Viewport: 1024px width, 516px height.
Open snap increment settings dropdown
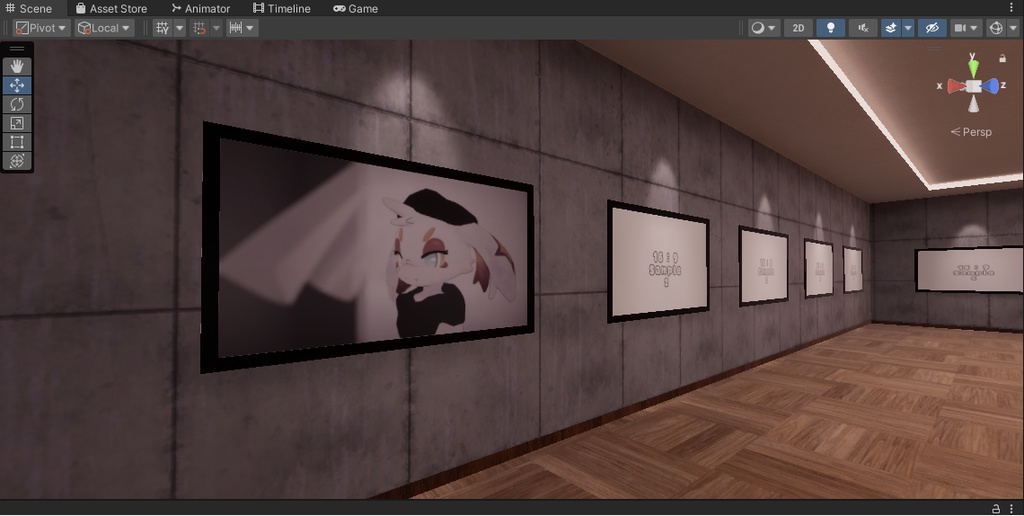click(x=242, y=28)
